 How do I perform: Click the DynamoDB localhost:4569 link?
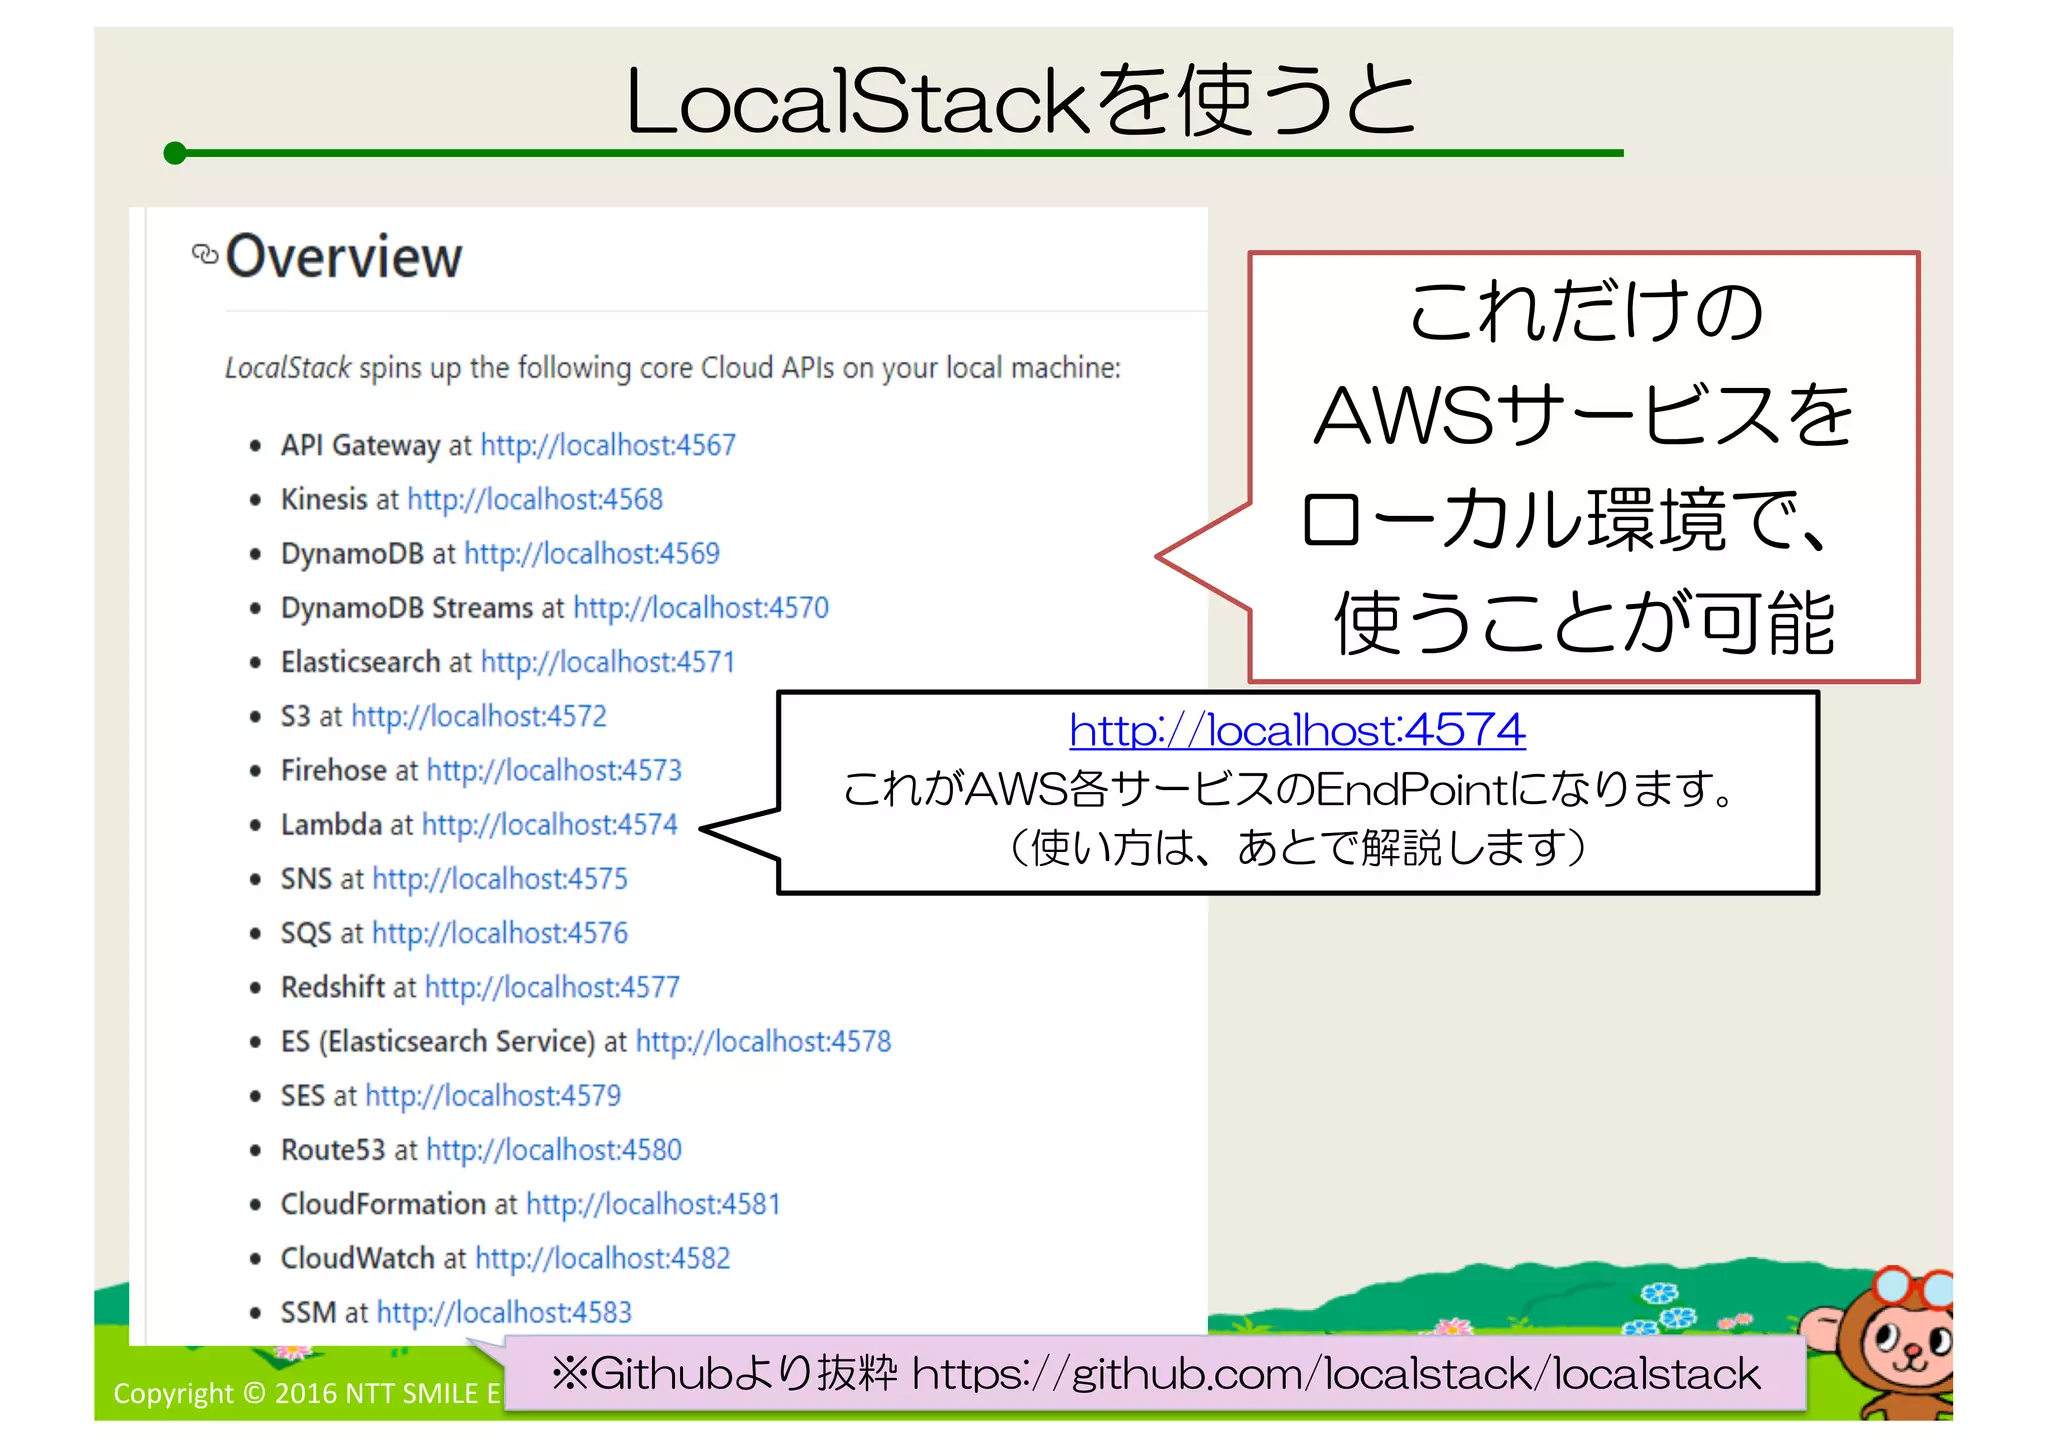click(591, 553)
